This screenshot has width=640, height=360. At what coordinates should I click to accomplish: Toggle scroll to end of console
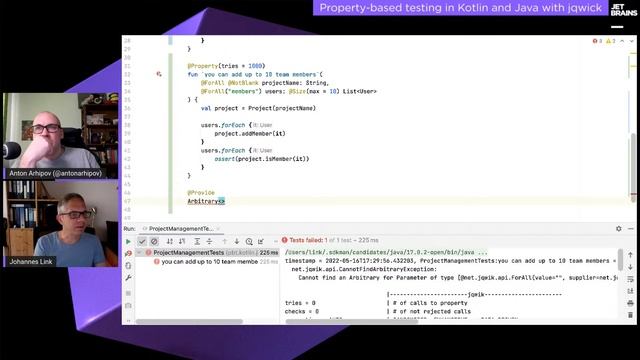point(630,291)
